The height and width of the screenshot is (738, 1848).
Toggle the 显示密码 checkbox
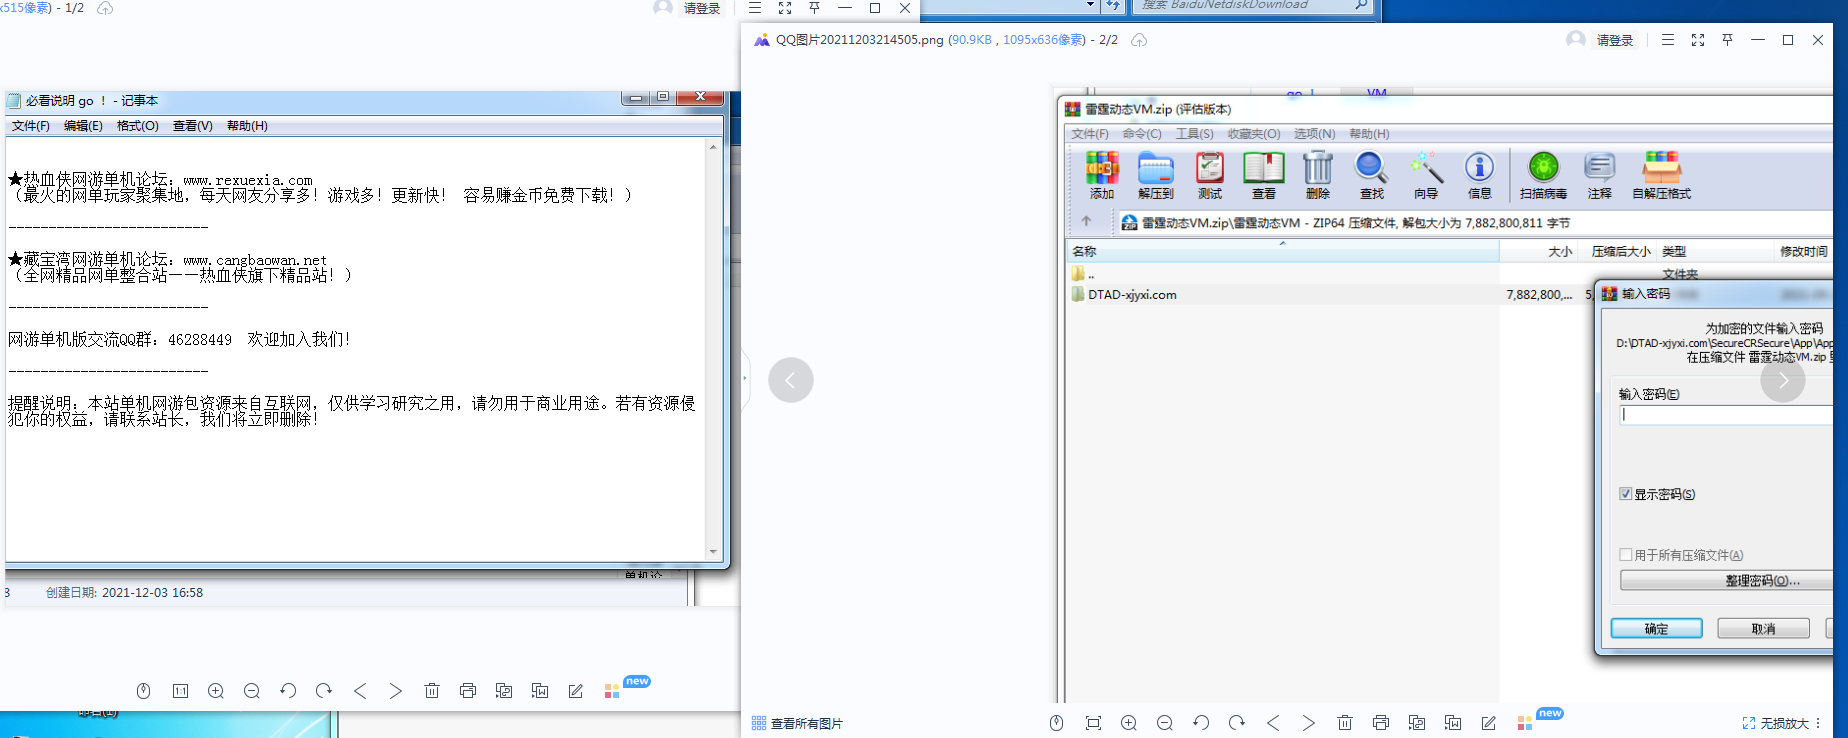pyautogui.click(x=1626, y=494)
